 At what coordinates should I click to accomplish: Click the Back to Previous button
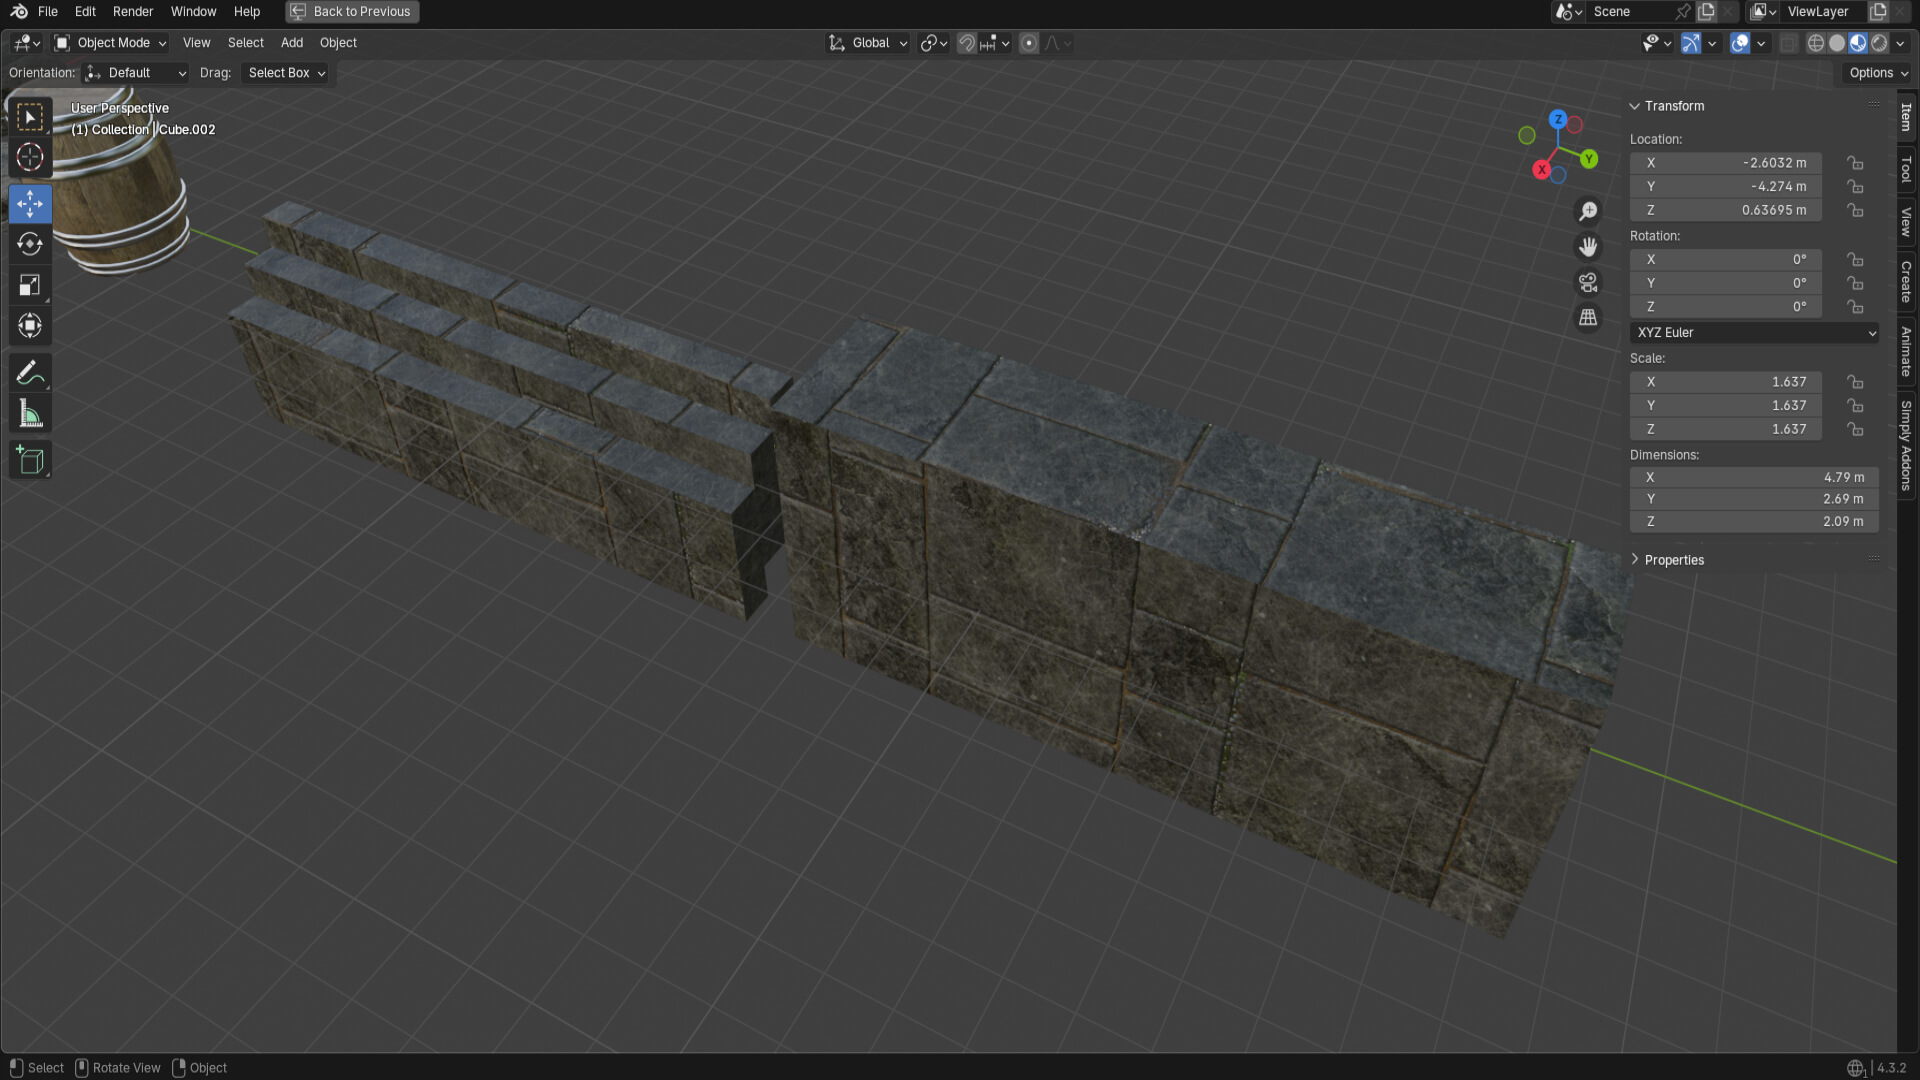[x=352, y=12]
